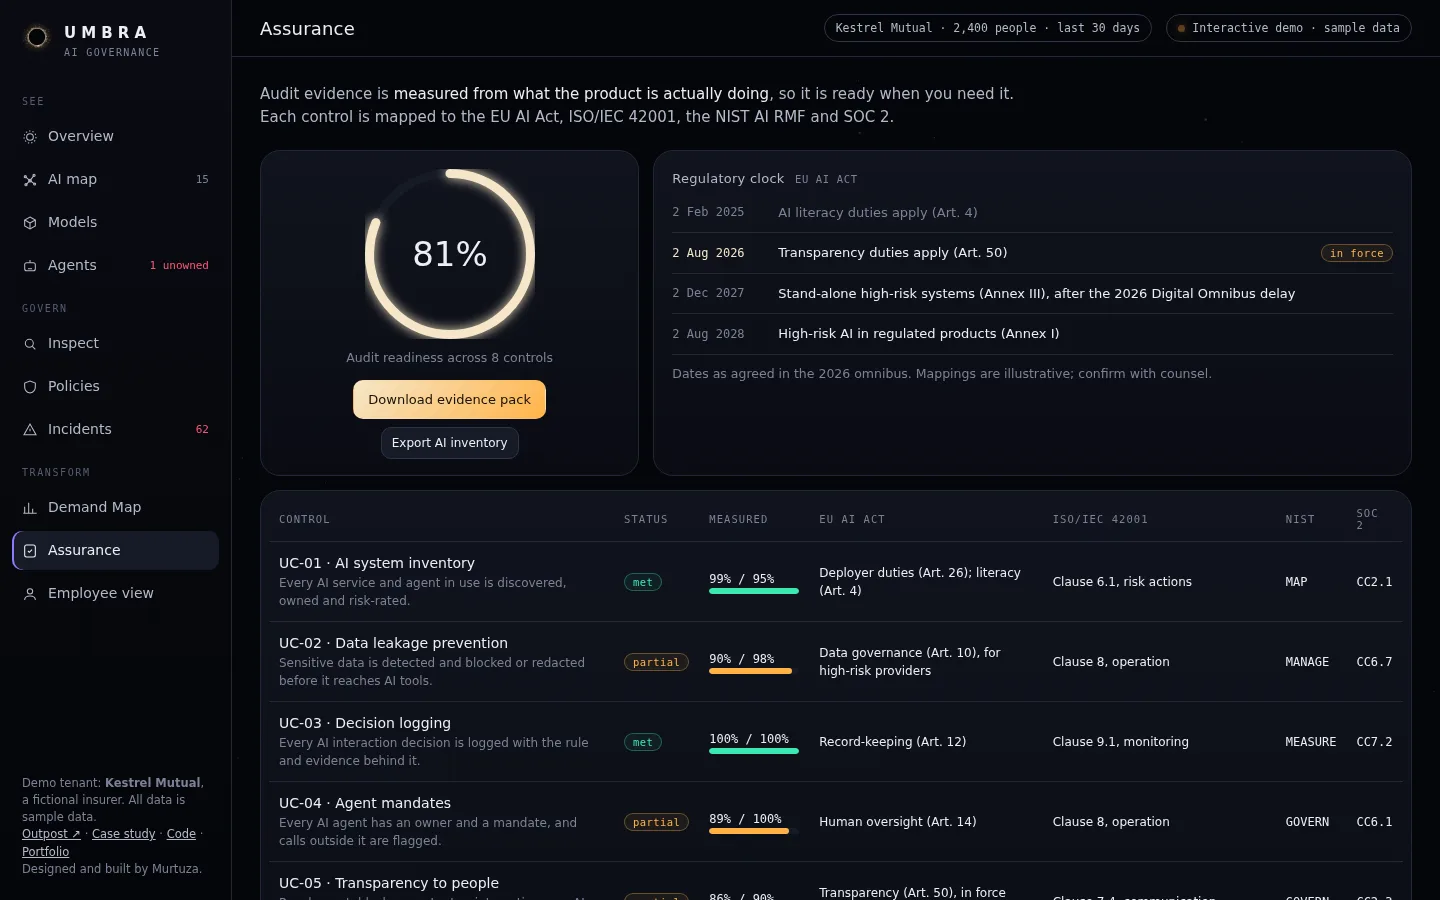
Task: Click the Overview sun icon
Action: pos(30,137)
